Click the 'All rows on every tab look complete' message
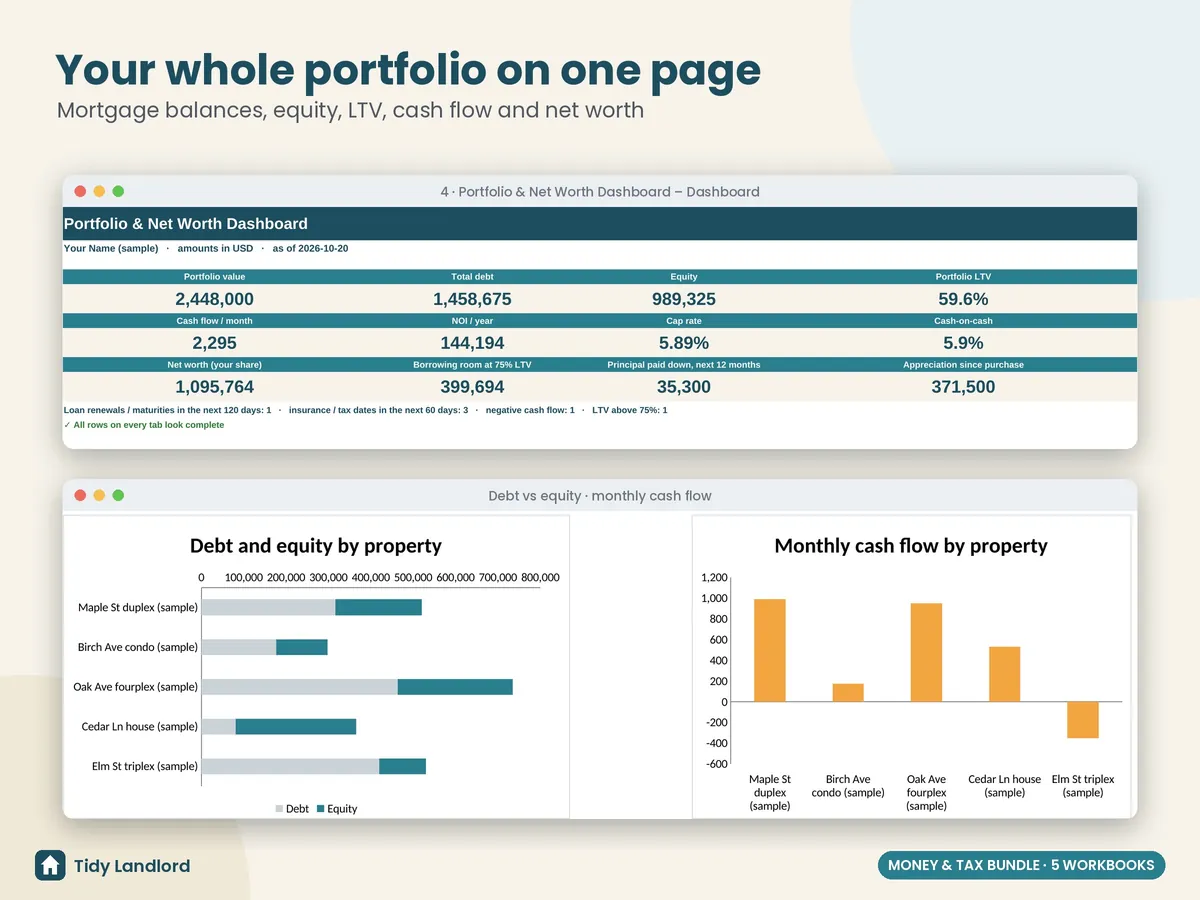 coord(144,425)
